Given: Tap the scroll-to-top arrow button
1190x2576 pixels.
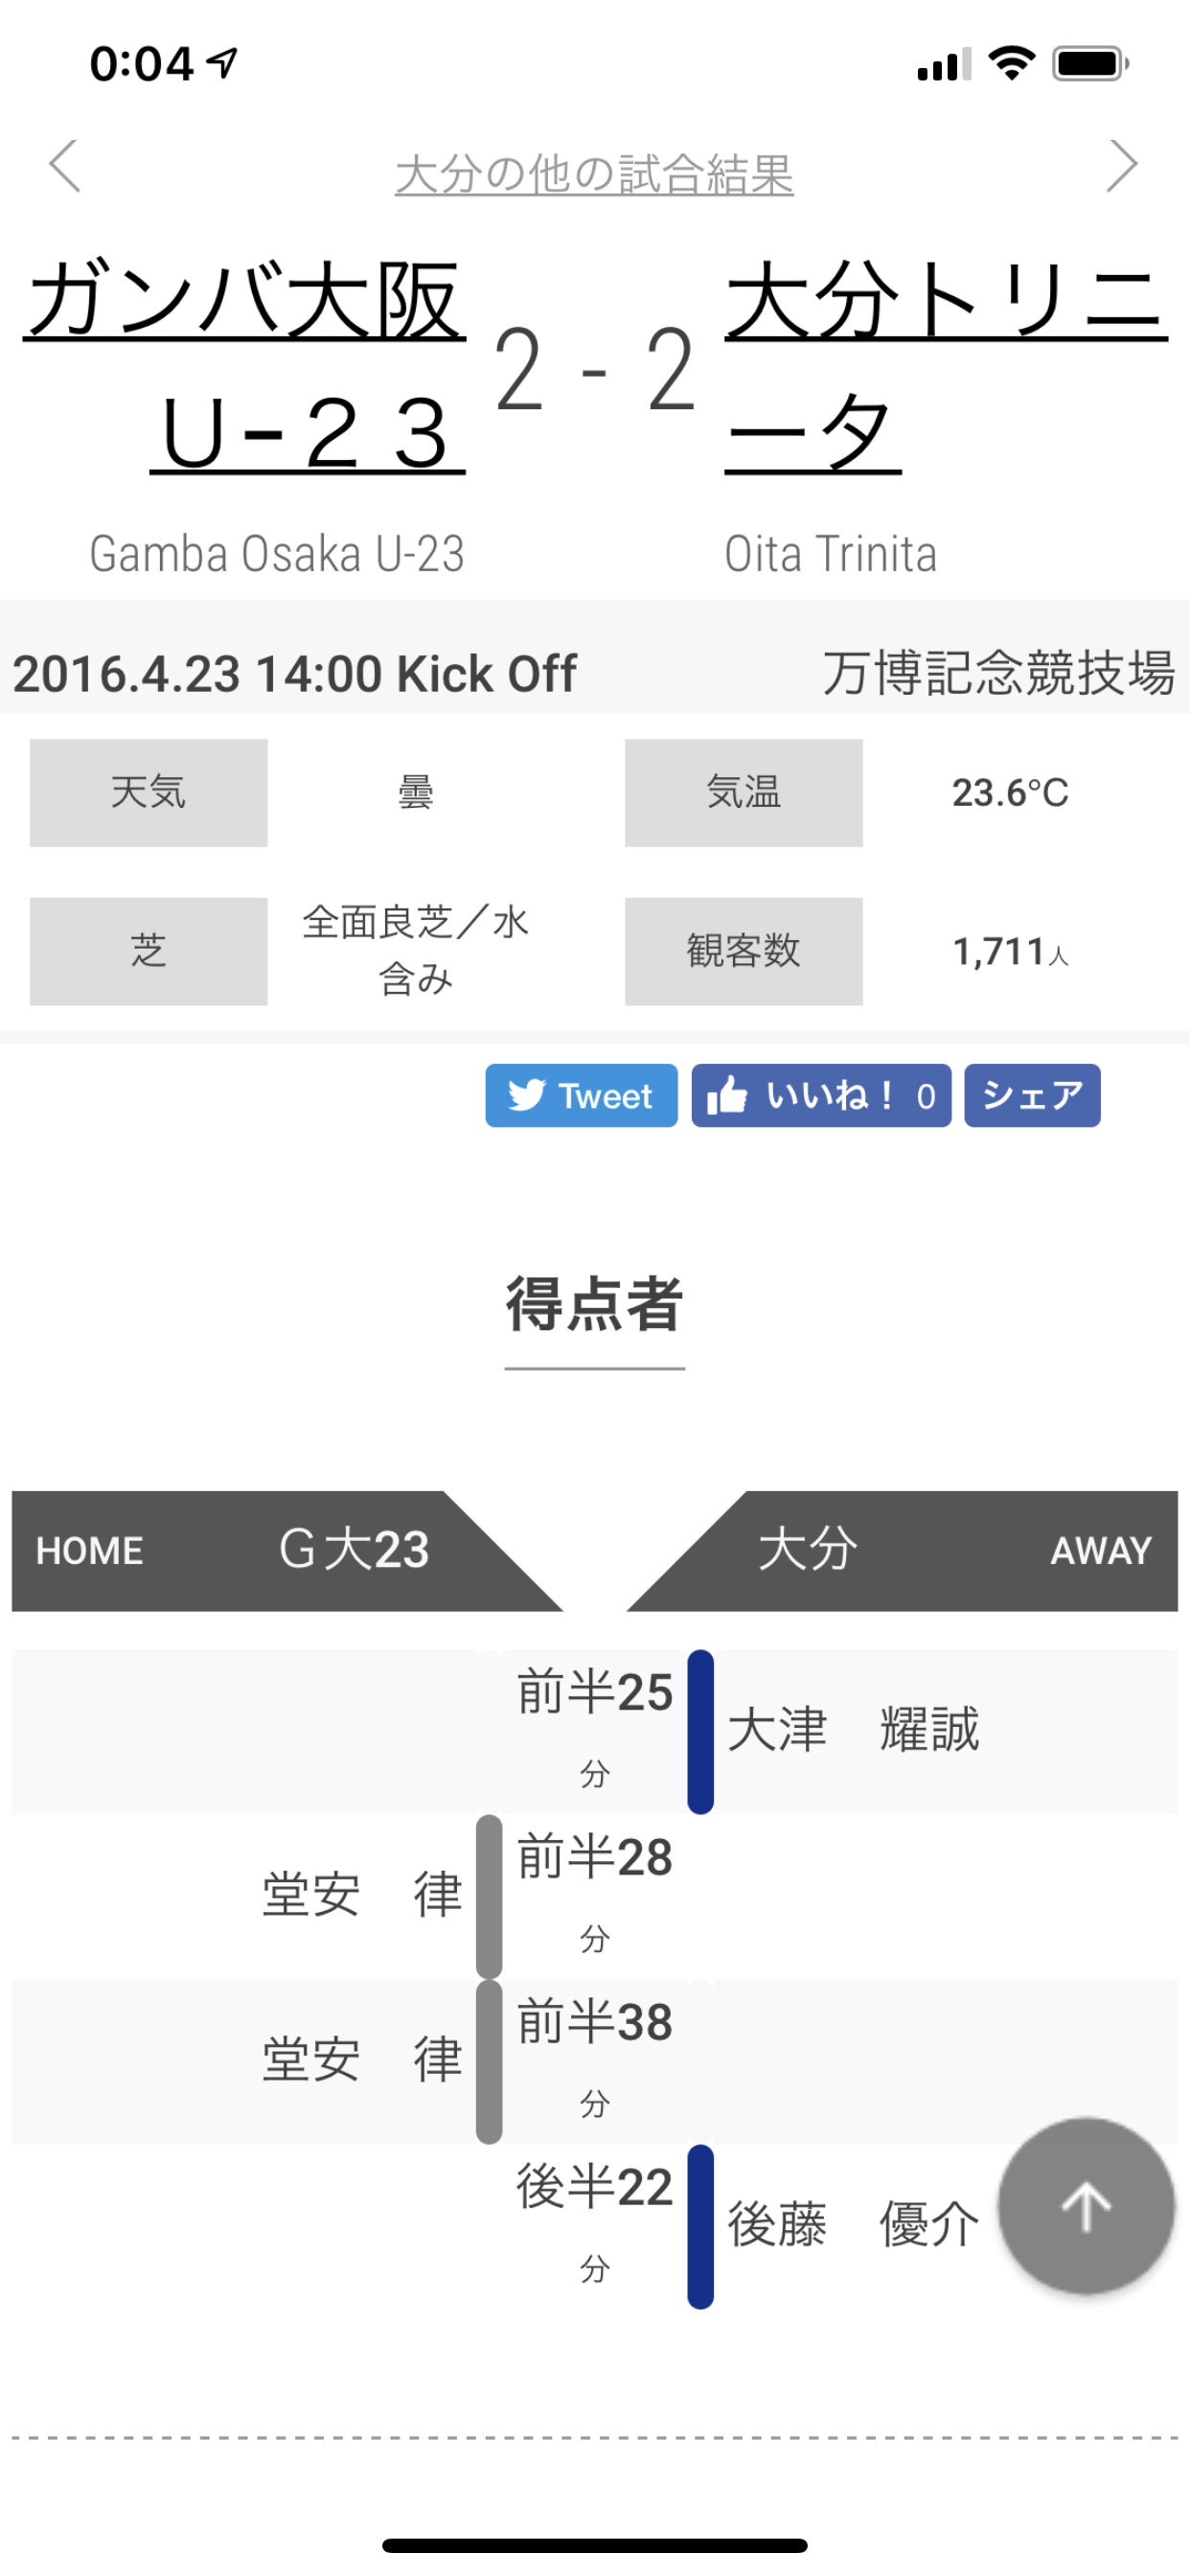Looking at the screenshot, I should (x=1085, y=2205).
